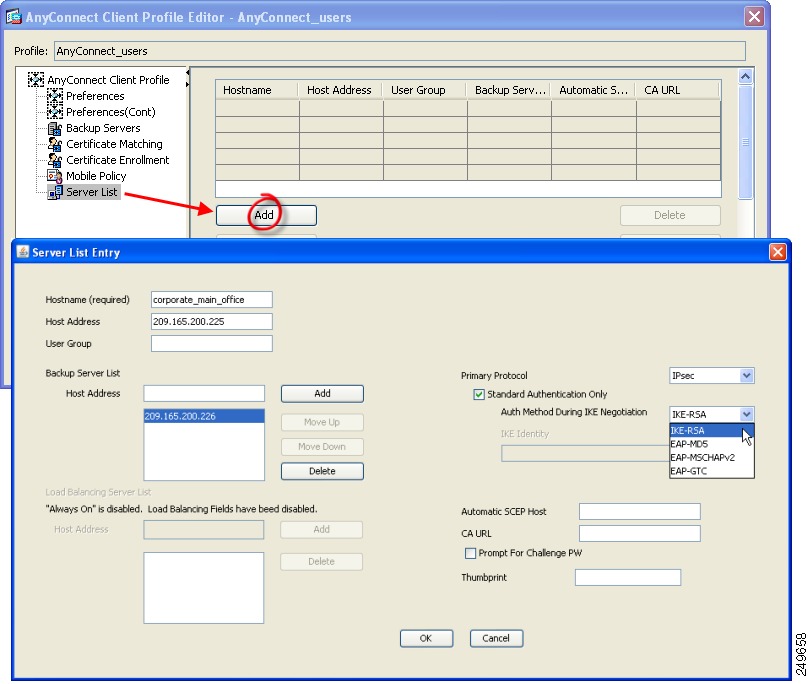This screenshot has height=684, width=811.
Task: Click Delete button for backup server list
Action: pos(322,471)
